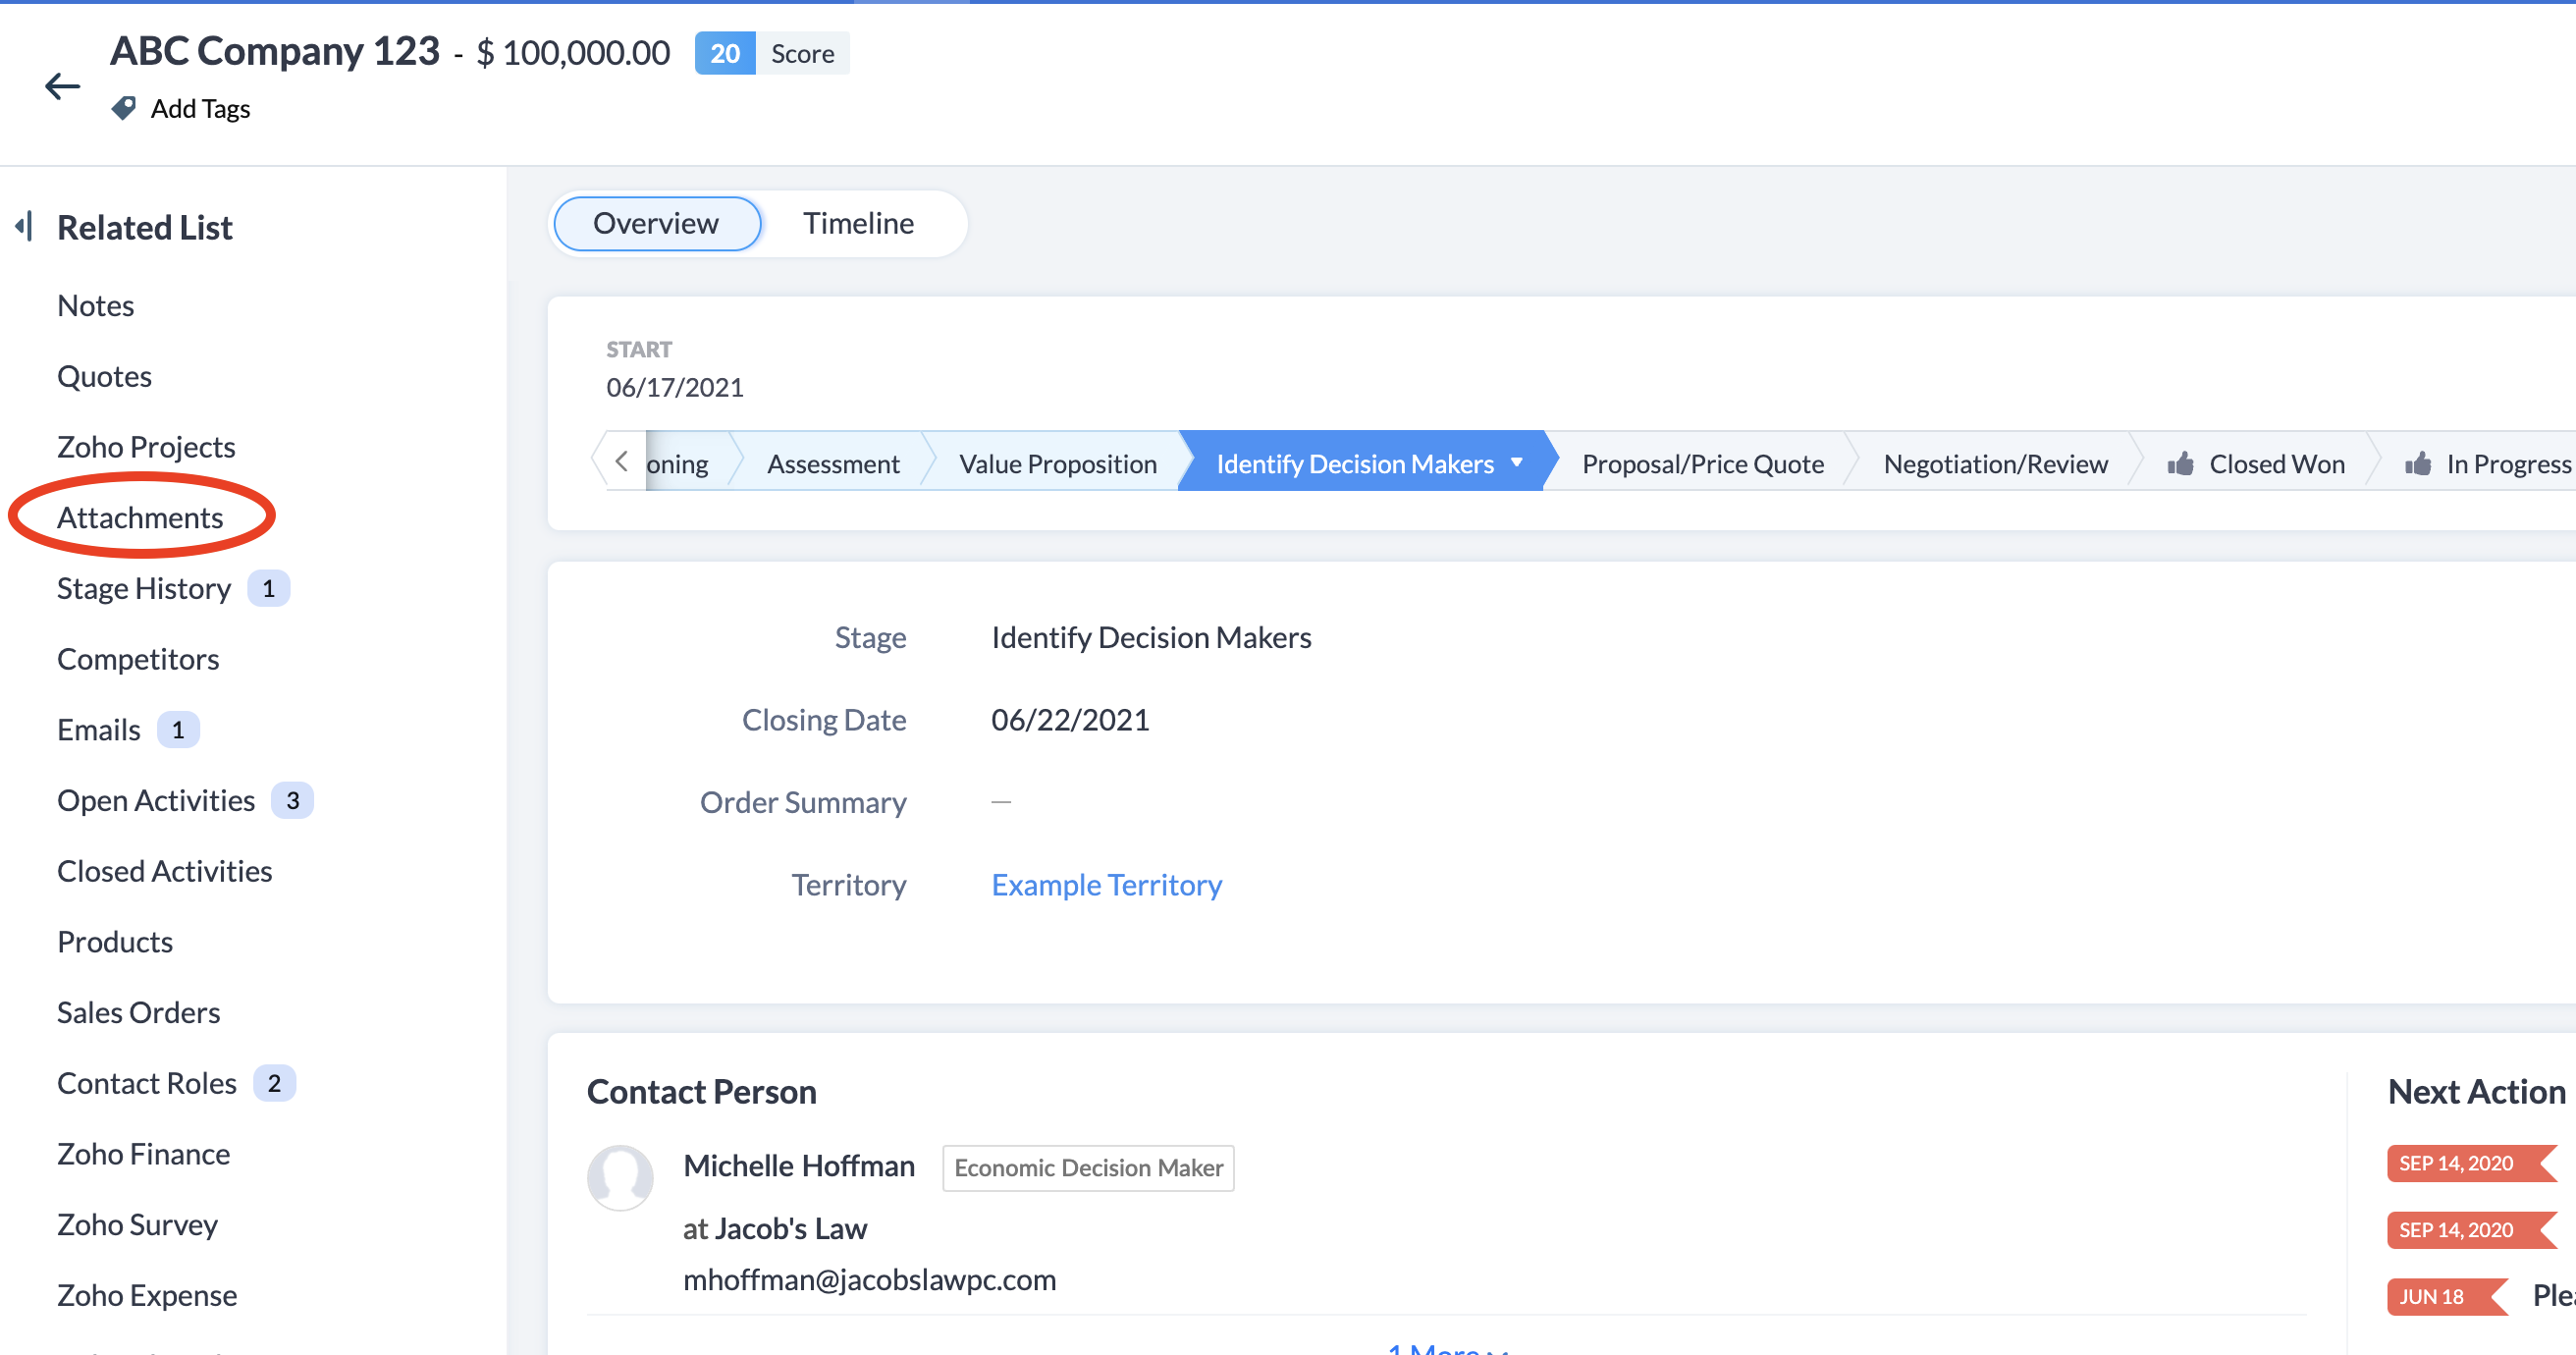This screenshot has height=1355, width=2576.
Task: Open Zoho Expense related list
Action: 147,1295
